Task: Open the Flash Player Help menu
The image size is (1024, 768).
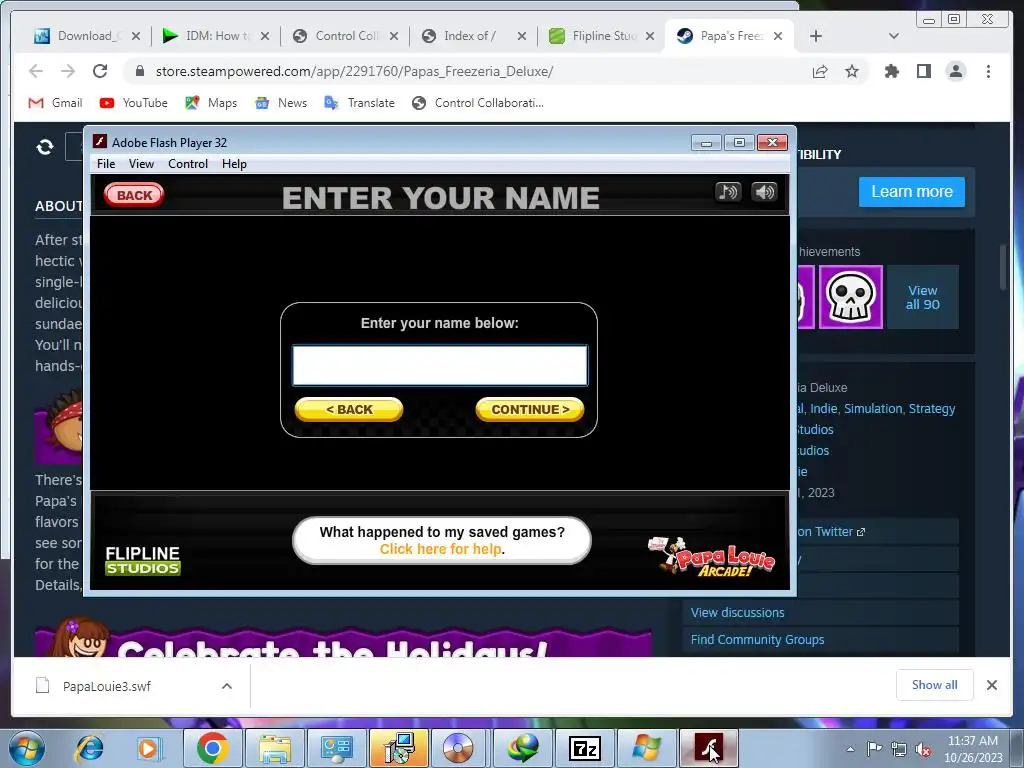Action: [x=234, y=164]
